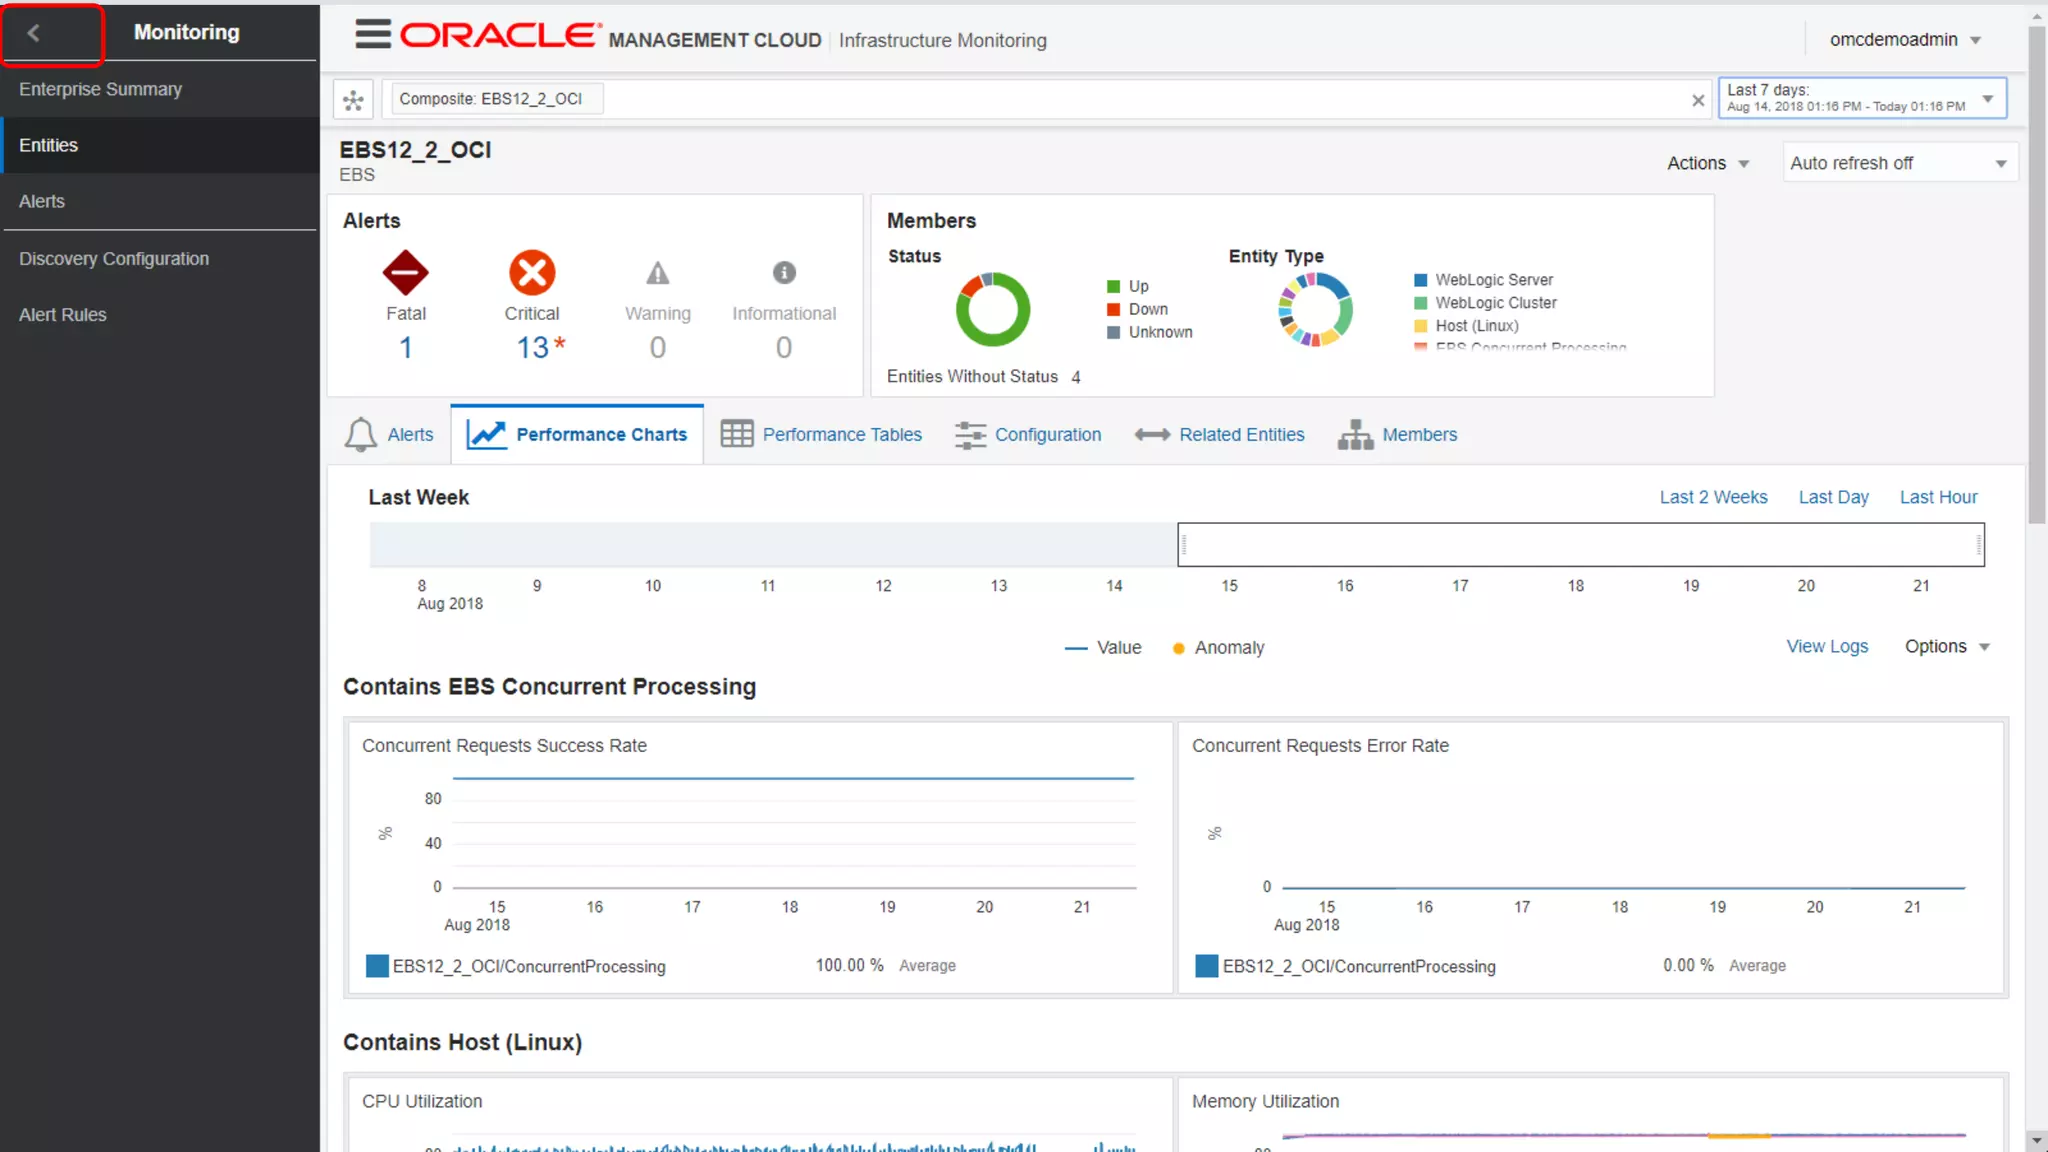Screen dimensions: 2048x1152
Task: Open the Actions dropdown menu
Action: click(x=1708, y=163)
